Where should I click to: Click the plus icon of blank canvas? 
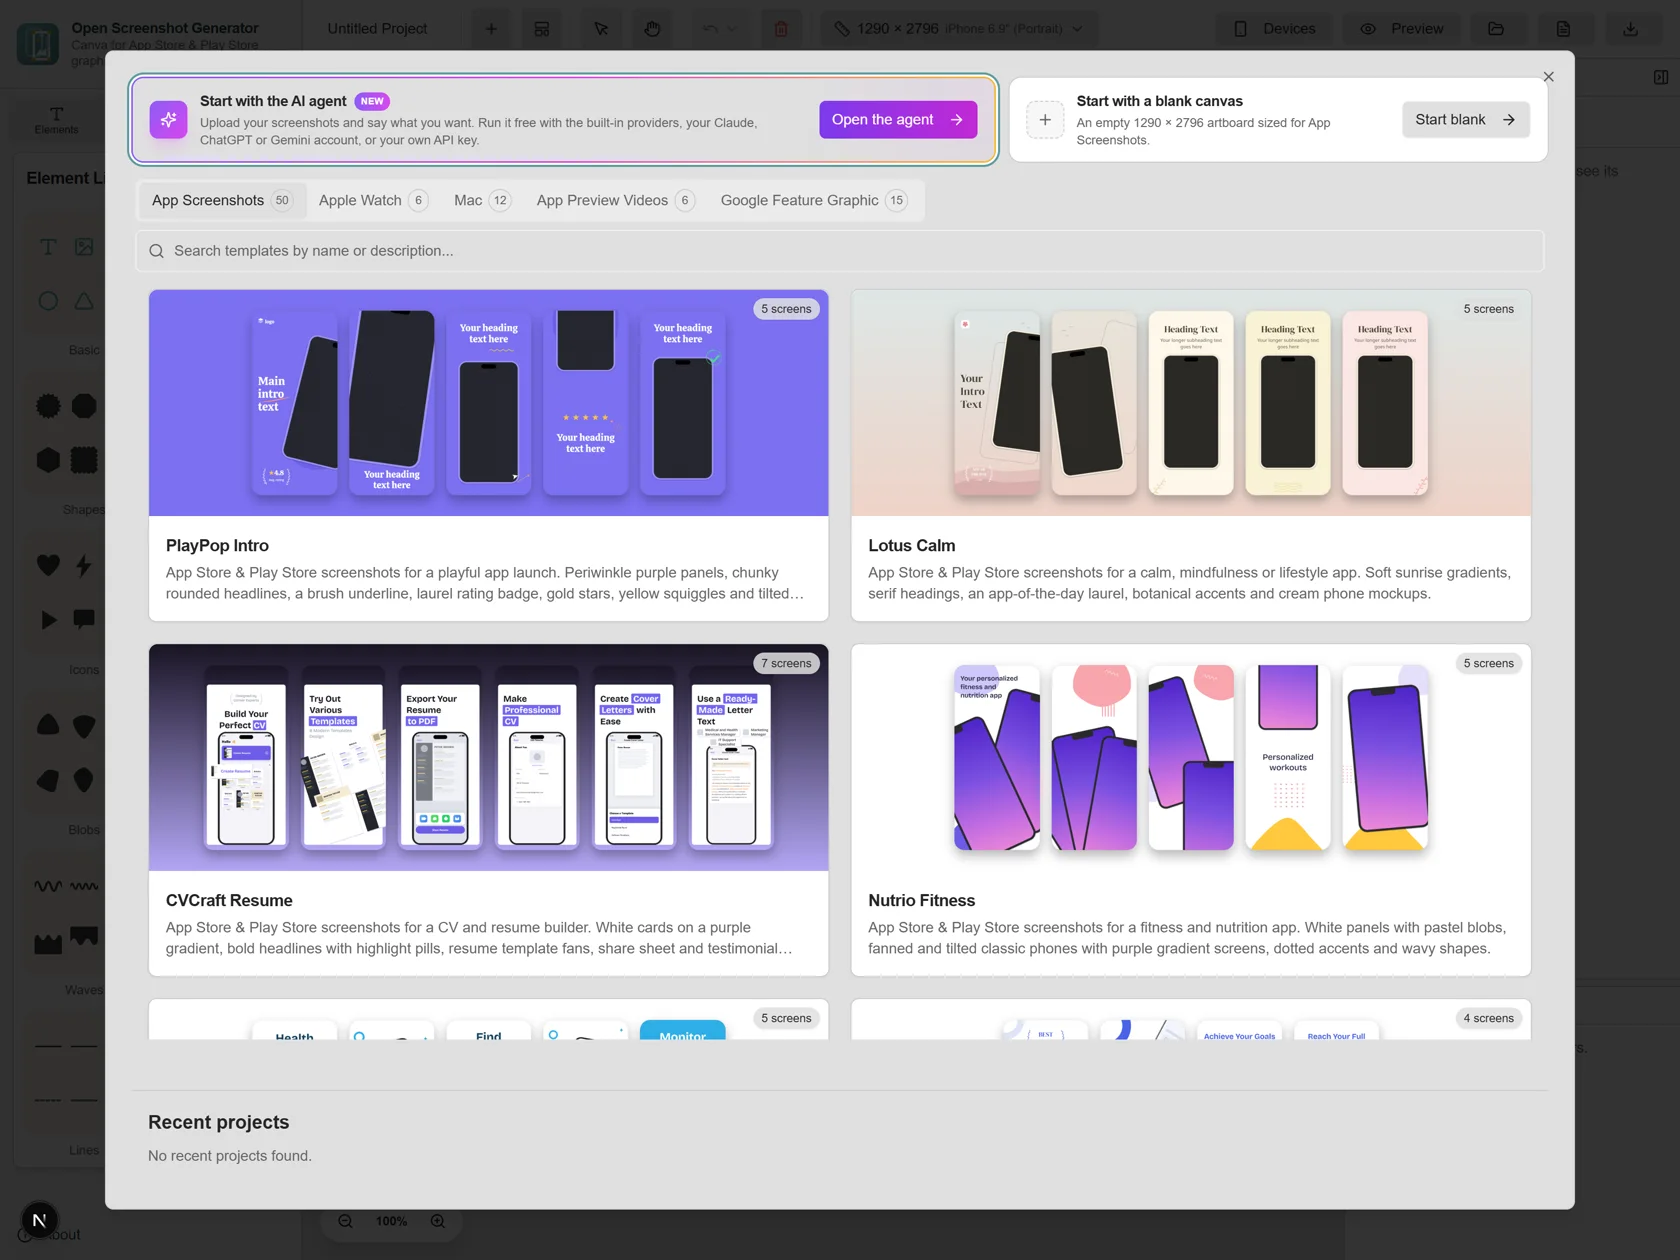pyautogui.click(x=1045, y=120)
